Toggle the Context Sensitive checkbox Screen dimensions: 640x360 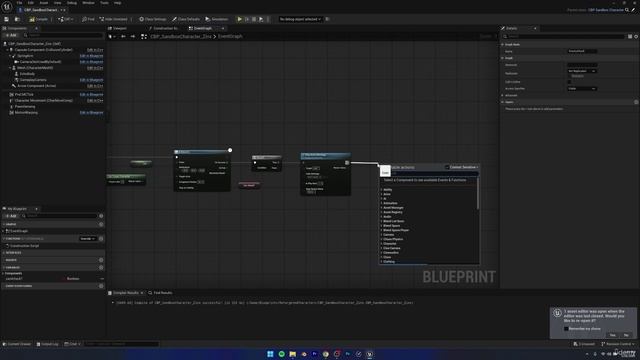pyautogui.click(x=447, y=167)
